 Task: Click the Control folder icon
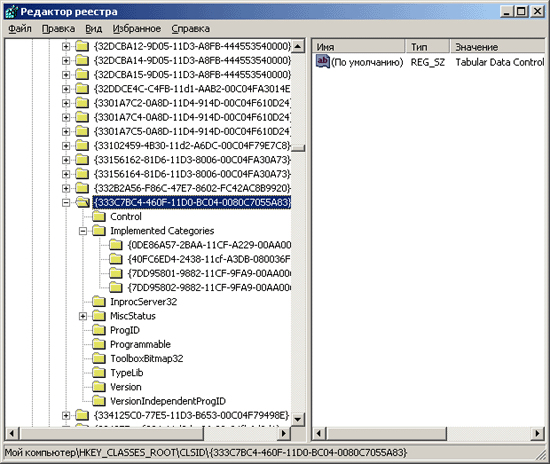[x=99, y=216]
